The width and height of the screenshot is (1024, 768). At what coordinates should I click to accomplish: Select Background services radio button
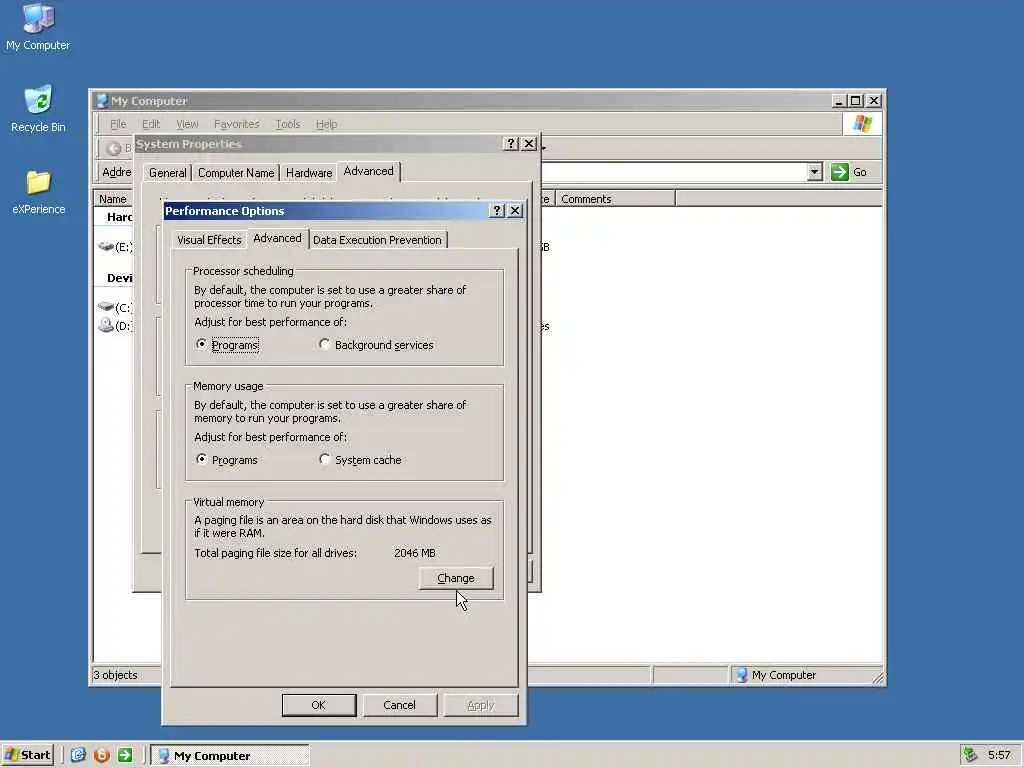pos(325,344)
